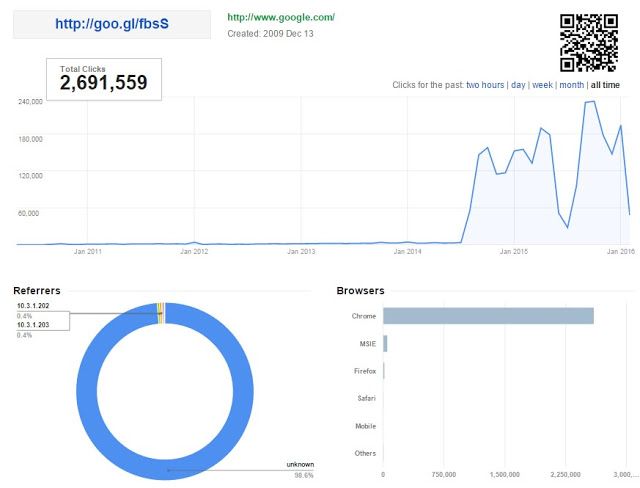Click the Firefox label in Browsers chart

pyautogui.click(x=365, y=371)
